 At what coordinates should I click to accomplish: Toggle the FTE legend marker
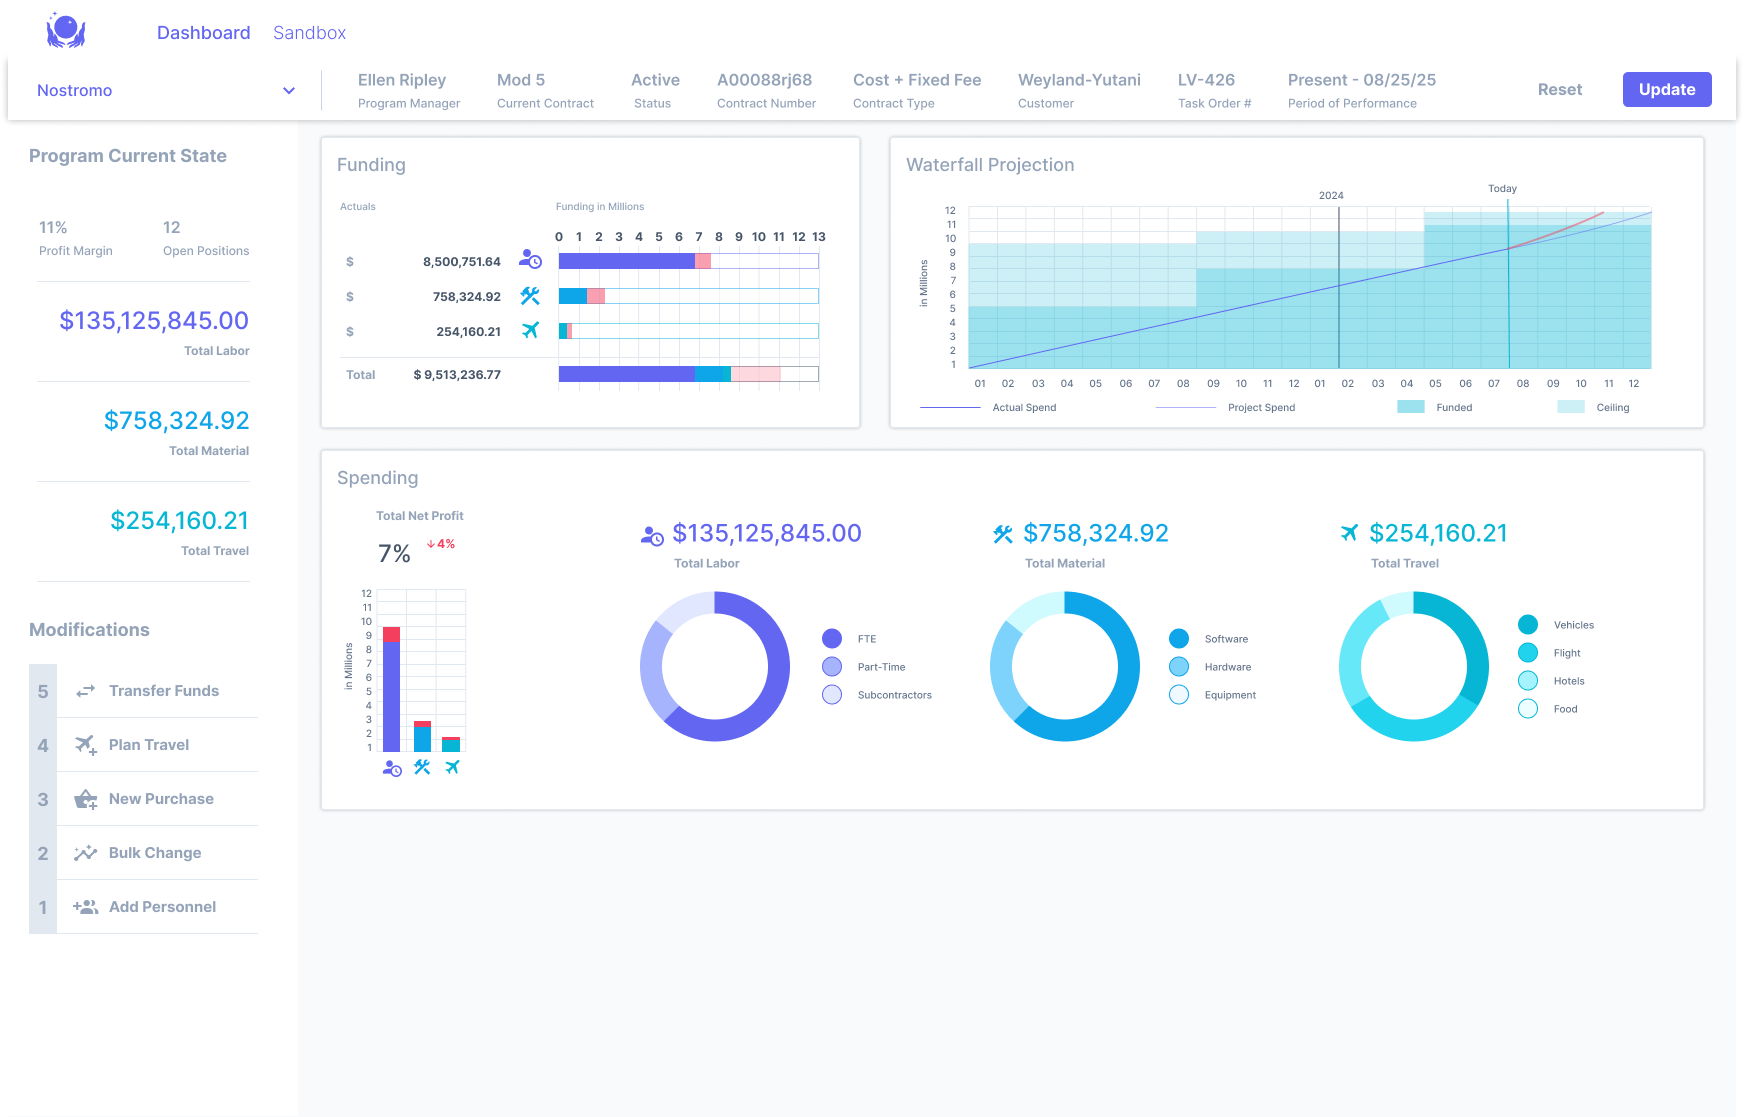pyautogui.click(x=832, y=639)
